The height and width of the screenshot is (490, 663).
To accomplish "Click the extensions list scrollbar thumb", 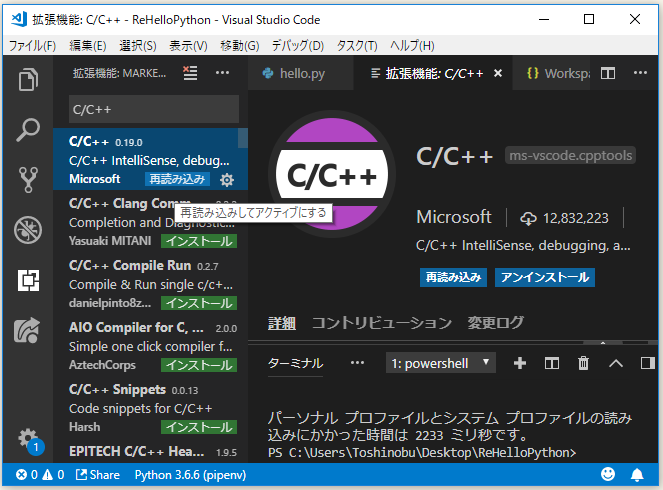I will point(243,138).
